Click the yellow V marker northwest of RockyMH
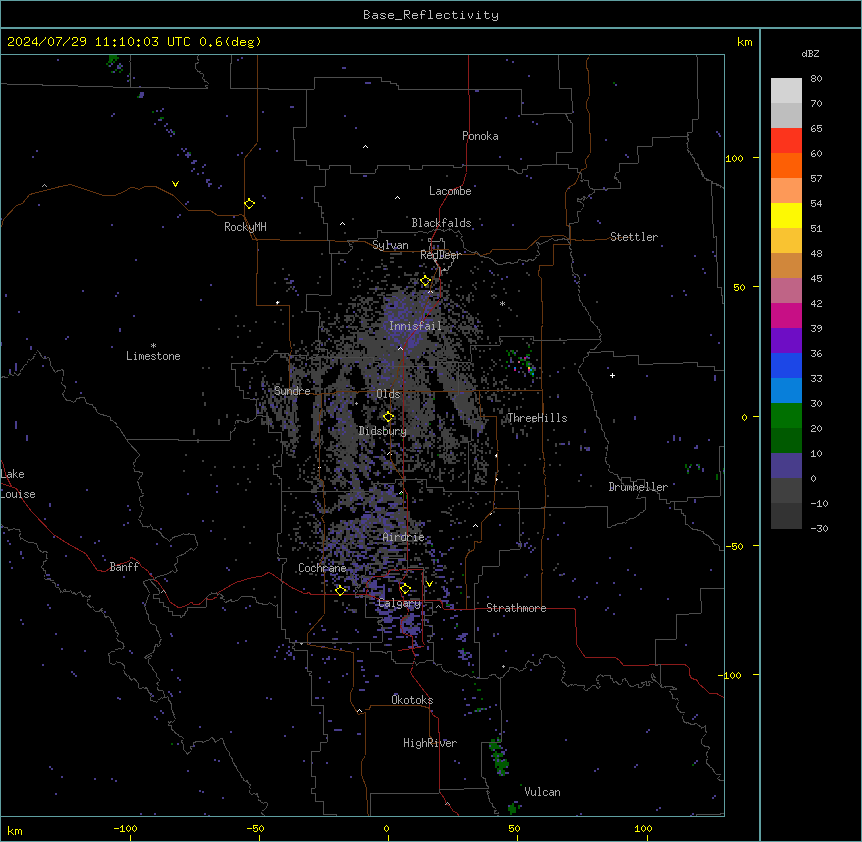 (x=175, y=184)
